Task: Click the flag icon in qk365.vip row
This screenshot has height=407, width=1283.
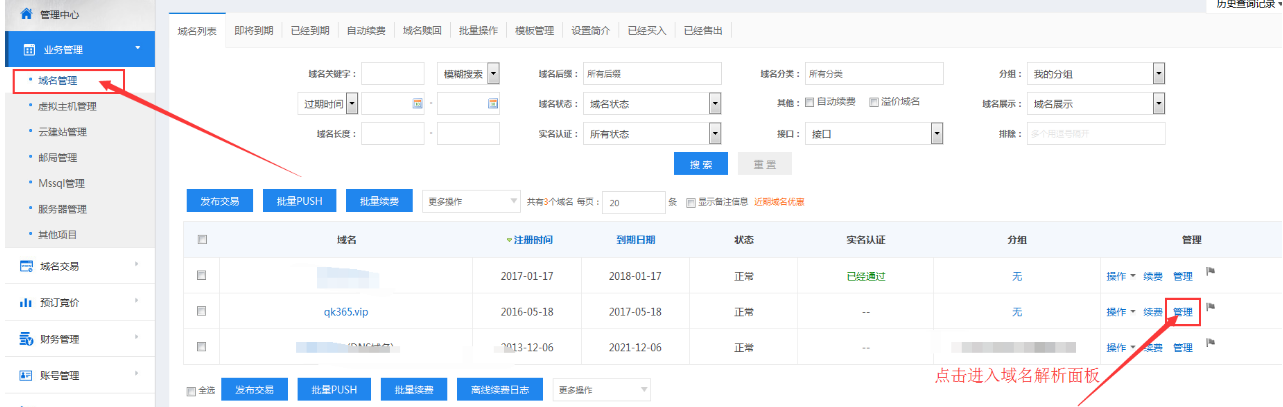Action: tap(1210, 309)
